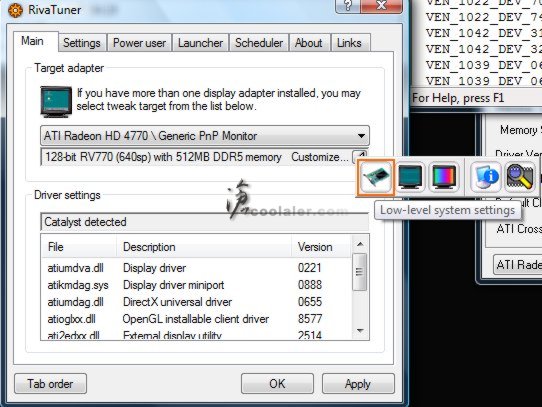Switch to the Settings tab
Image resolution: width=542 pixels, height=407 pixels.
click(x=82, y=43)
